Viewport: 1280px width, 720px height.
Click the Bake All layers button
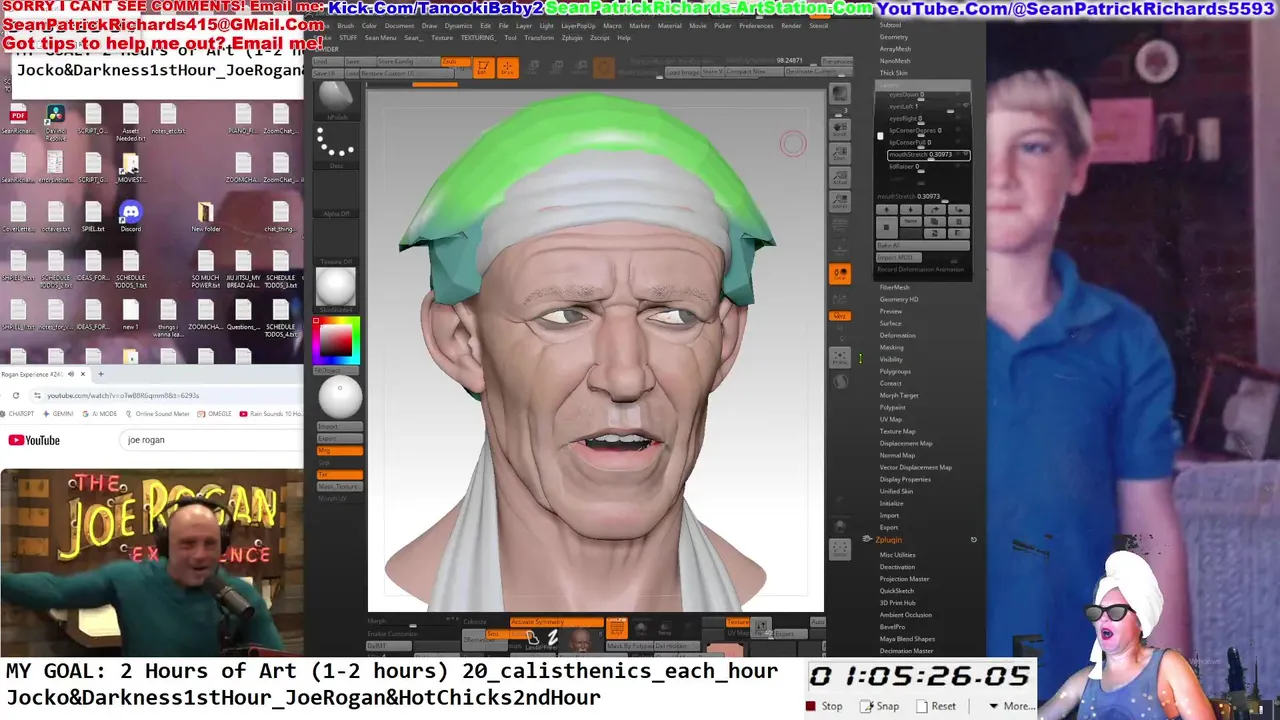923,245
